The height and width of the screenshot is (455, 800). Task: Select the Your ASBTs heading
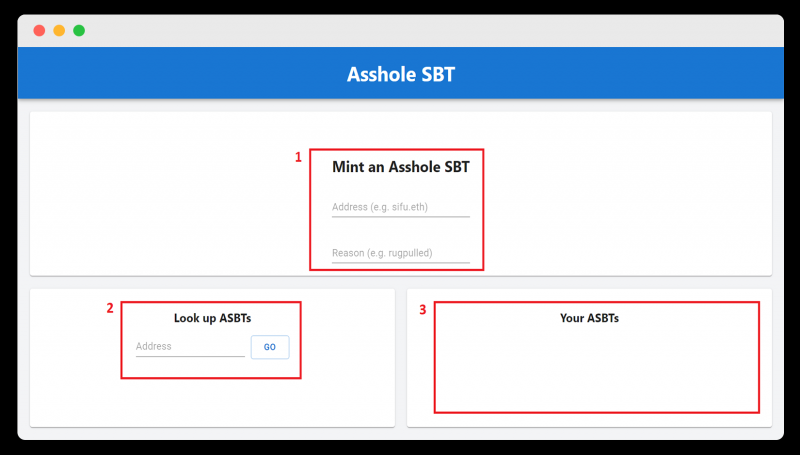click(x=589, y=318)
